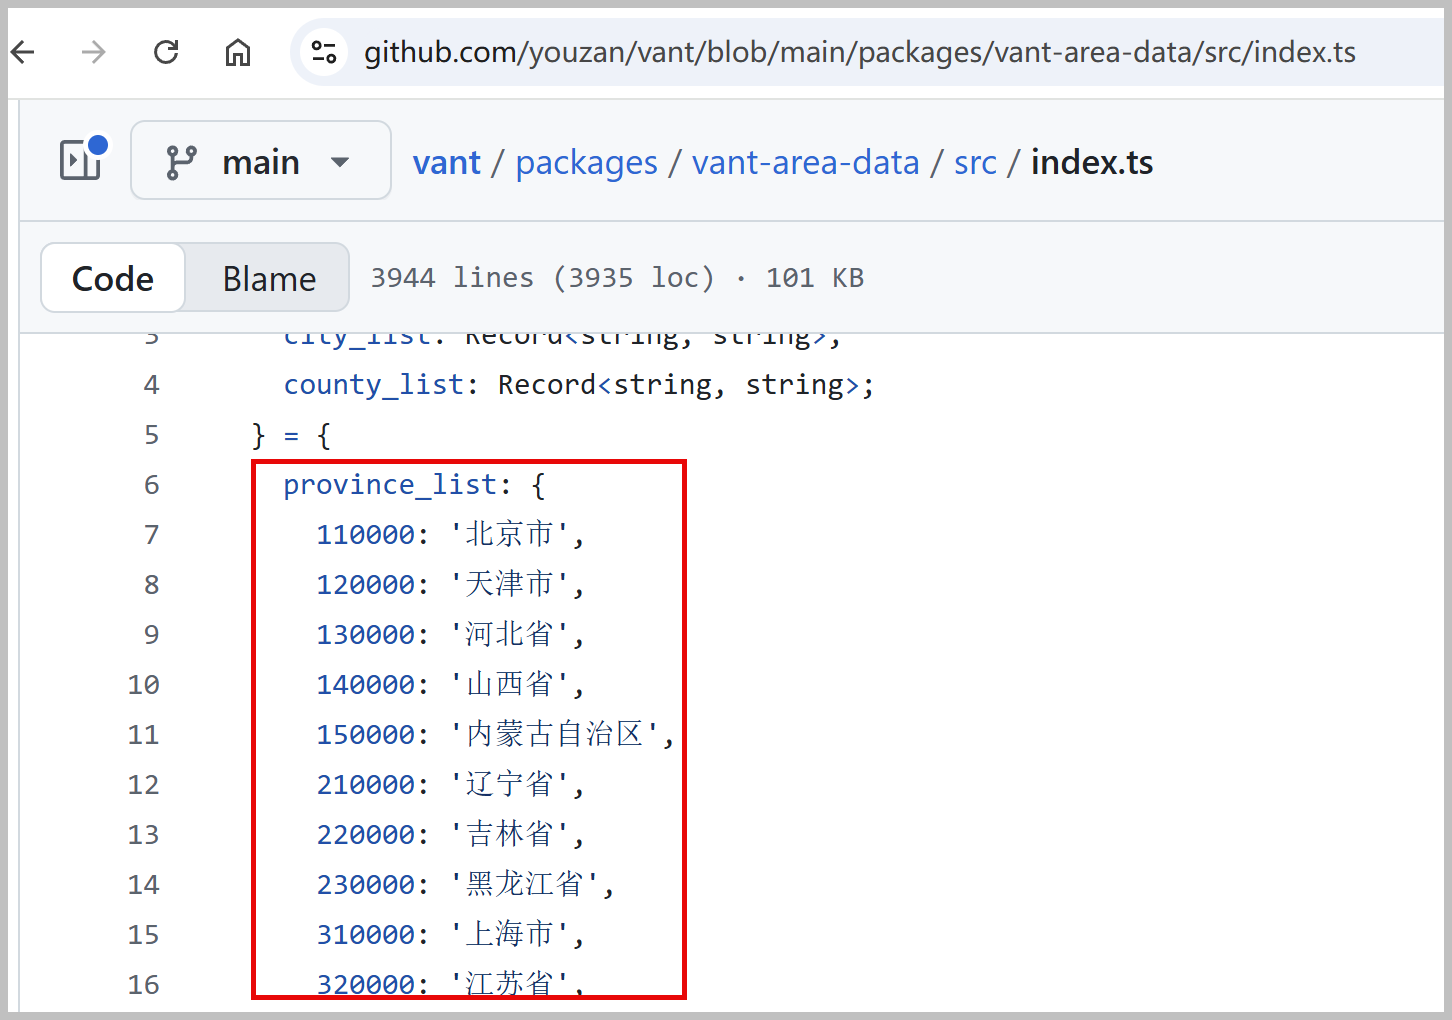This screenshot has width=1452, height=1020.
Task: Open the vant repository breadcrumb link
Action: coord(447,162)
